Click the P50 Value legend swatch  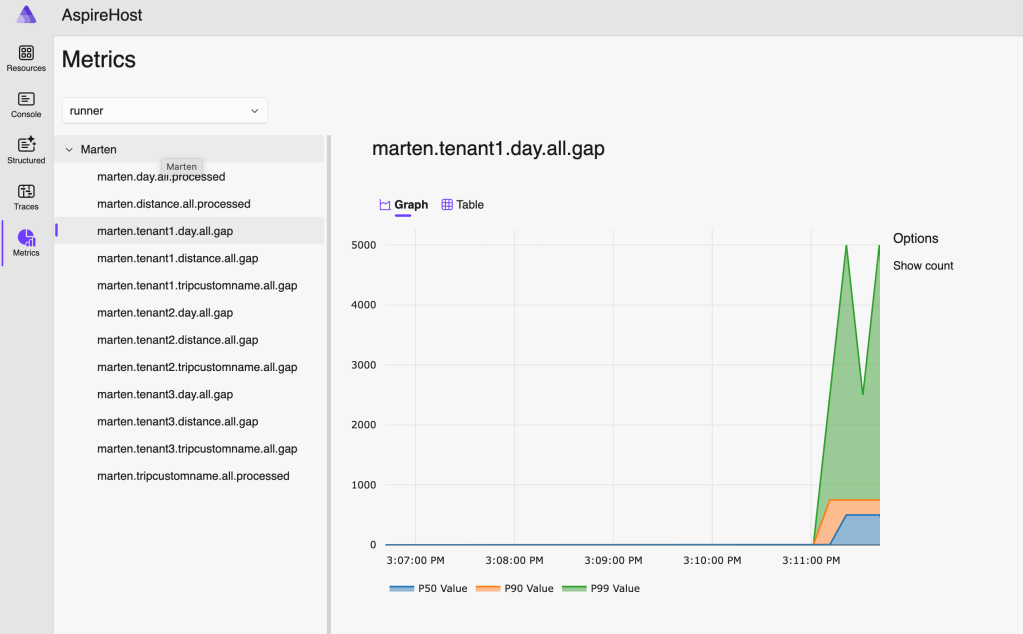pos(401,588)
